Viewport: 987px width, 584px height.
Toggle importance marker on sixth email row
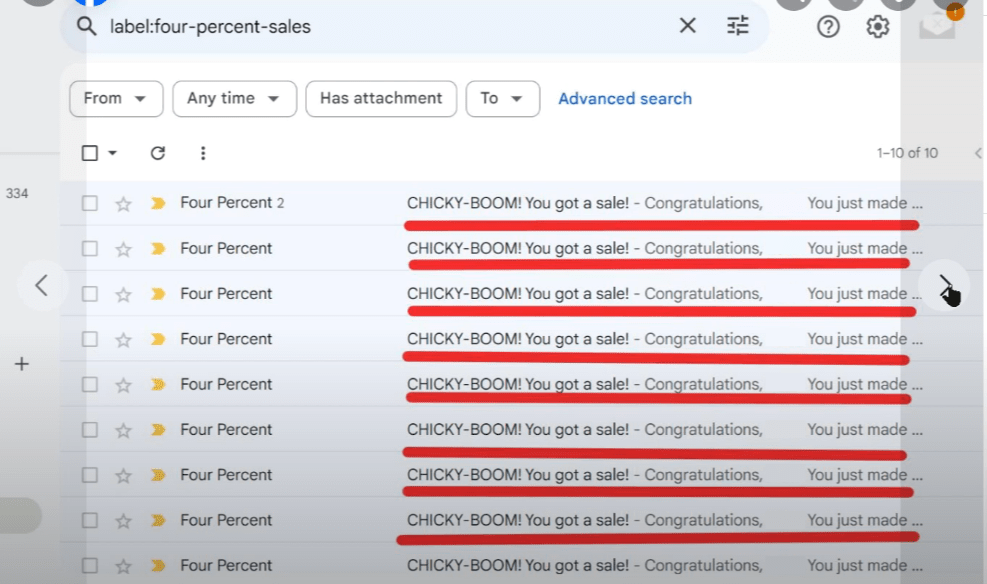coord(158,430)
